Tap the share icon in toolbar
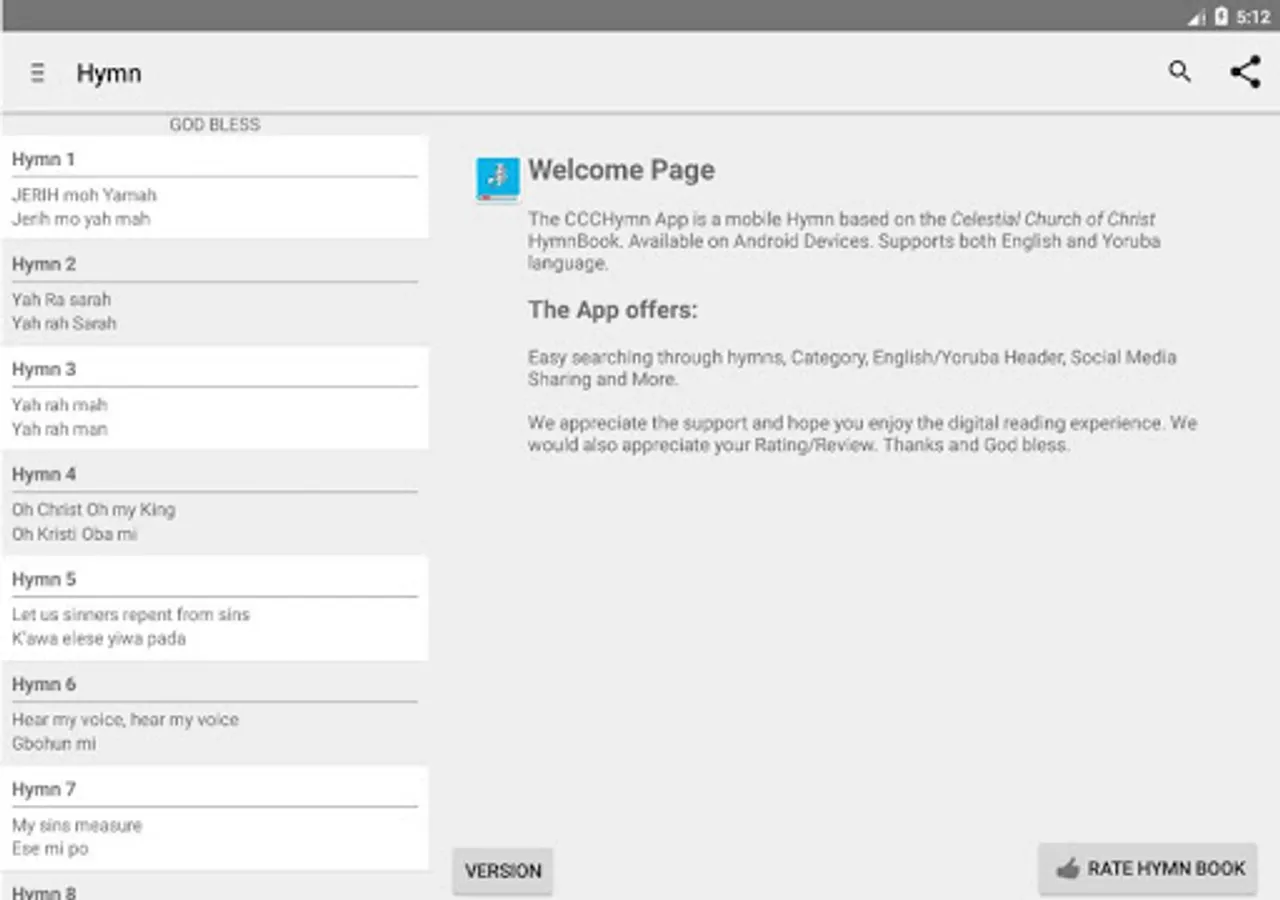 [x=1245, y=72]
